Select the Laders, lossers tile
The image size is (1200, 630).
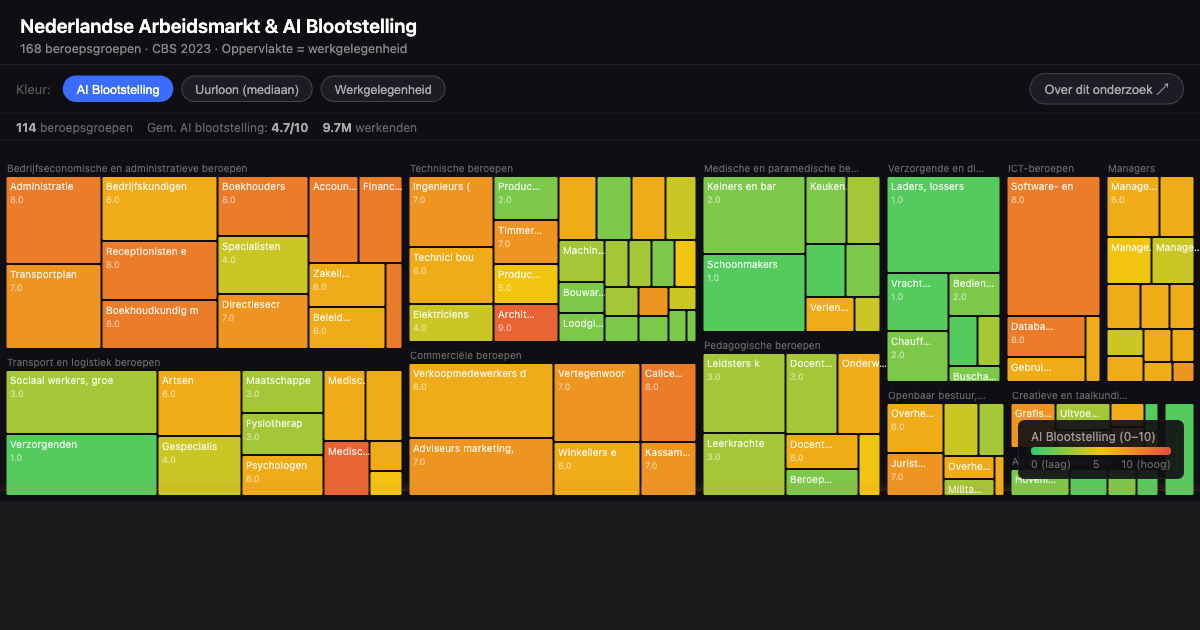coord(942,225)
